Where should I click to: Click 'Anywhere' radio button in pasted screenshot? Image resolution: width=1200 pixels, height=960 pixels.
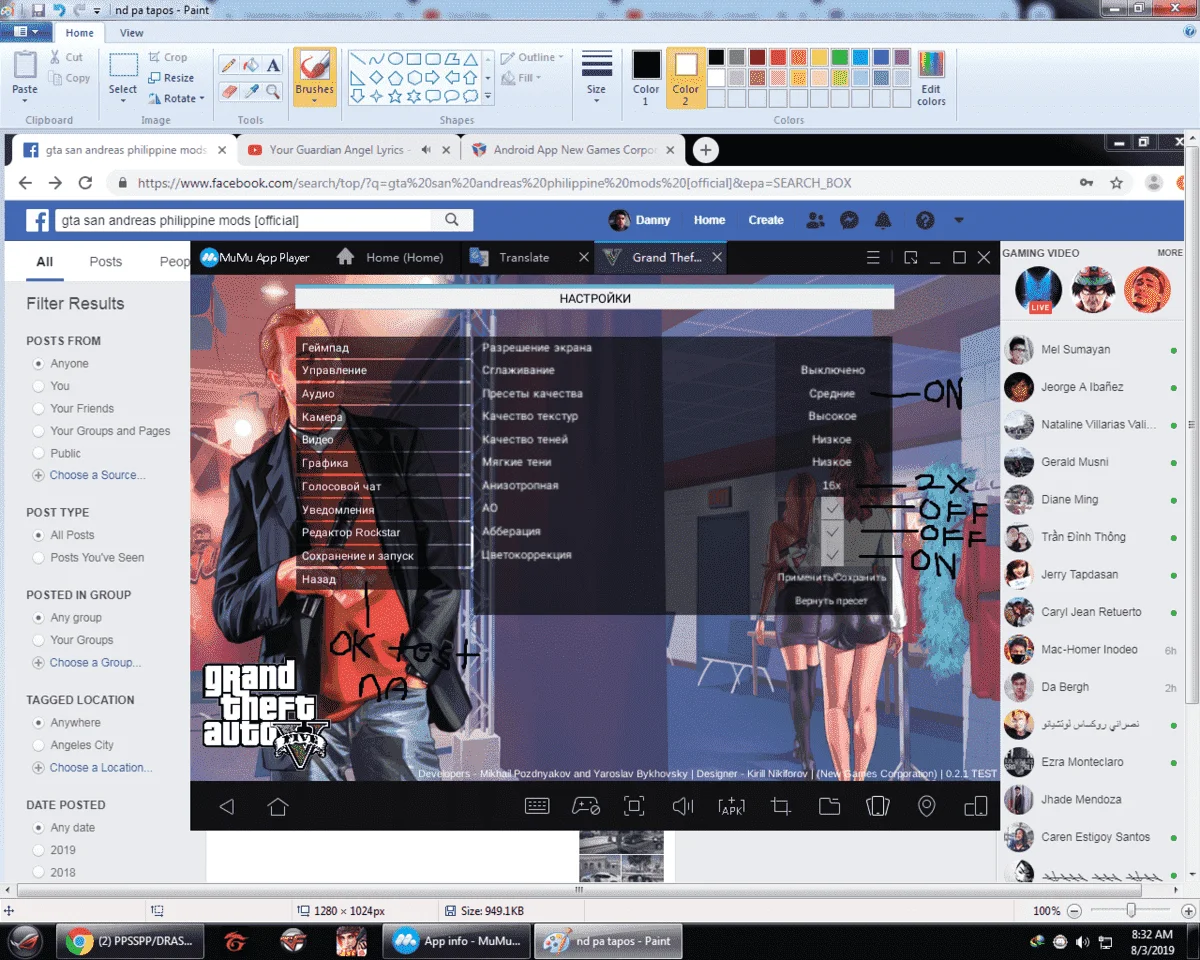click(39, 723)
